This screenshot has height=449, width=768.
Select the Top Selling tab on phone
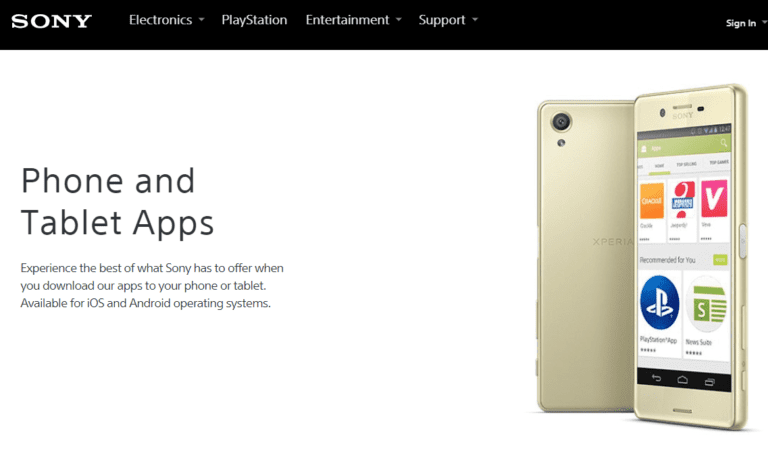686,164
